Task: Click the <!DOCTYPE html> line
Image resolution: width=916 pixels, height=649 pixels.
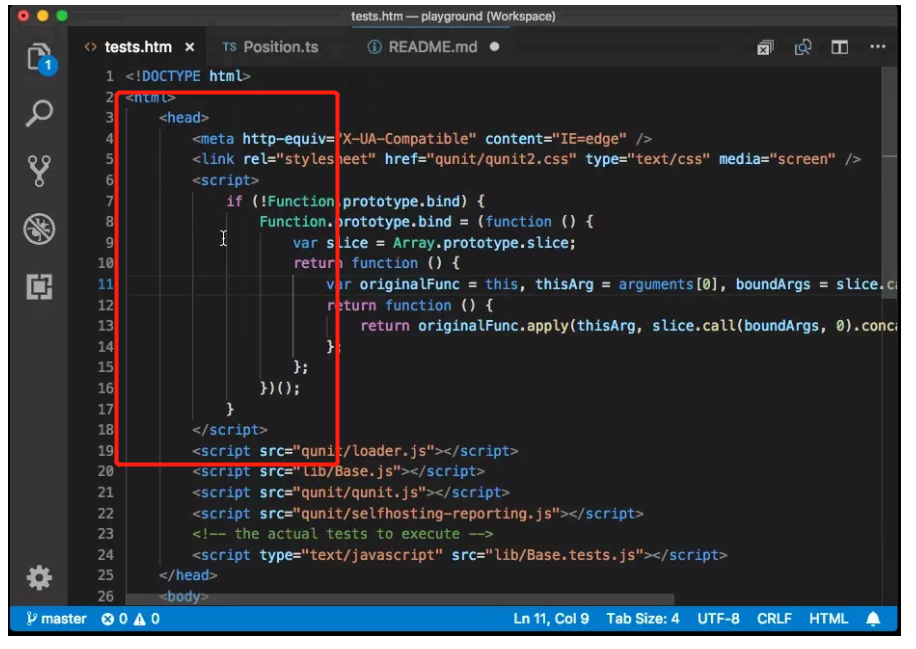Action: pos(188,76)
